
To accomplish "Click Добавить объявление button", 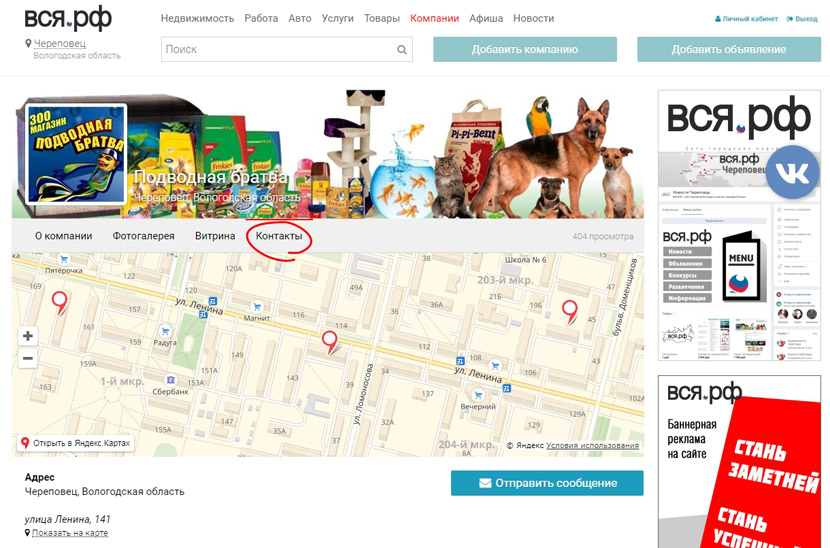I will coord(729,49).
